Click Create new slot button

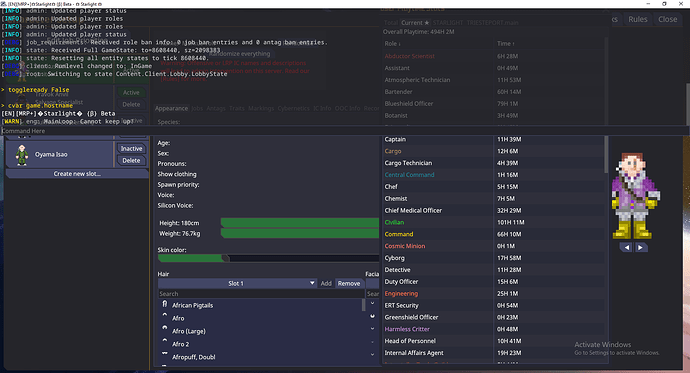pos(77,174)
